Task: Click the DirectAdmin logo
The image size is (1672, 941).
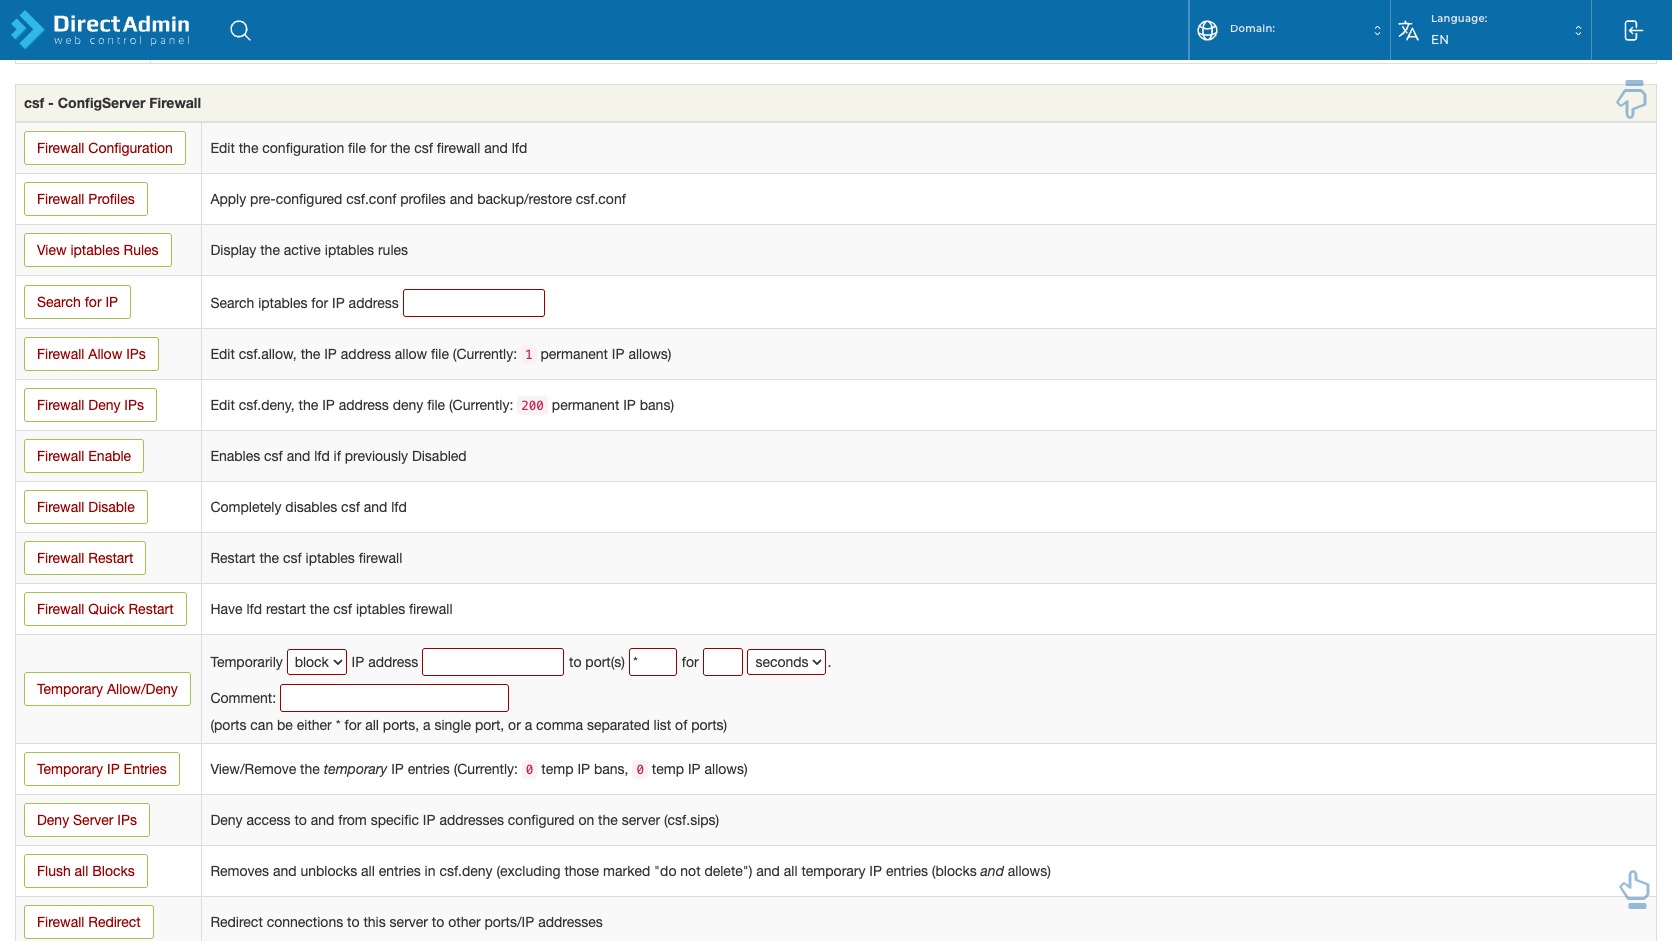Action: tap(100, 29)
